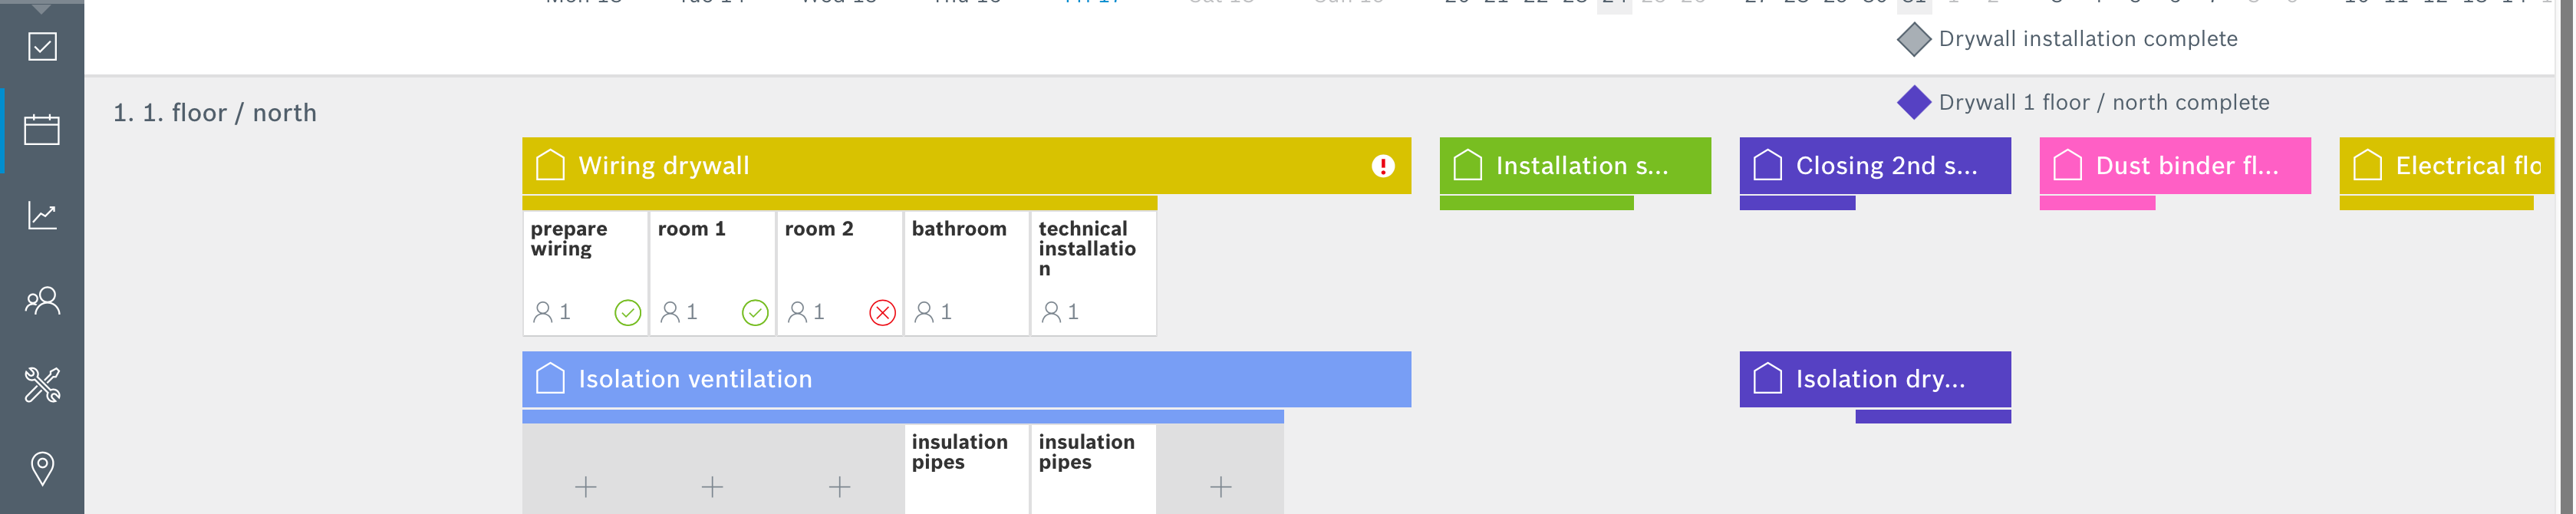Click Drywall installation complete milestone diamond

pyautogui.click(x=1913, y=40)
